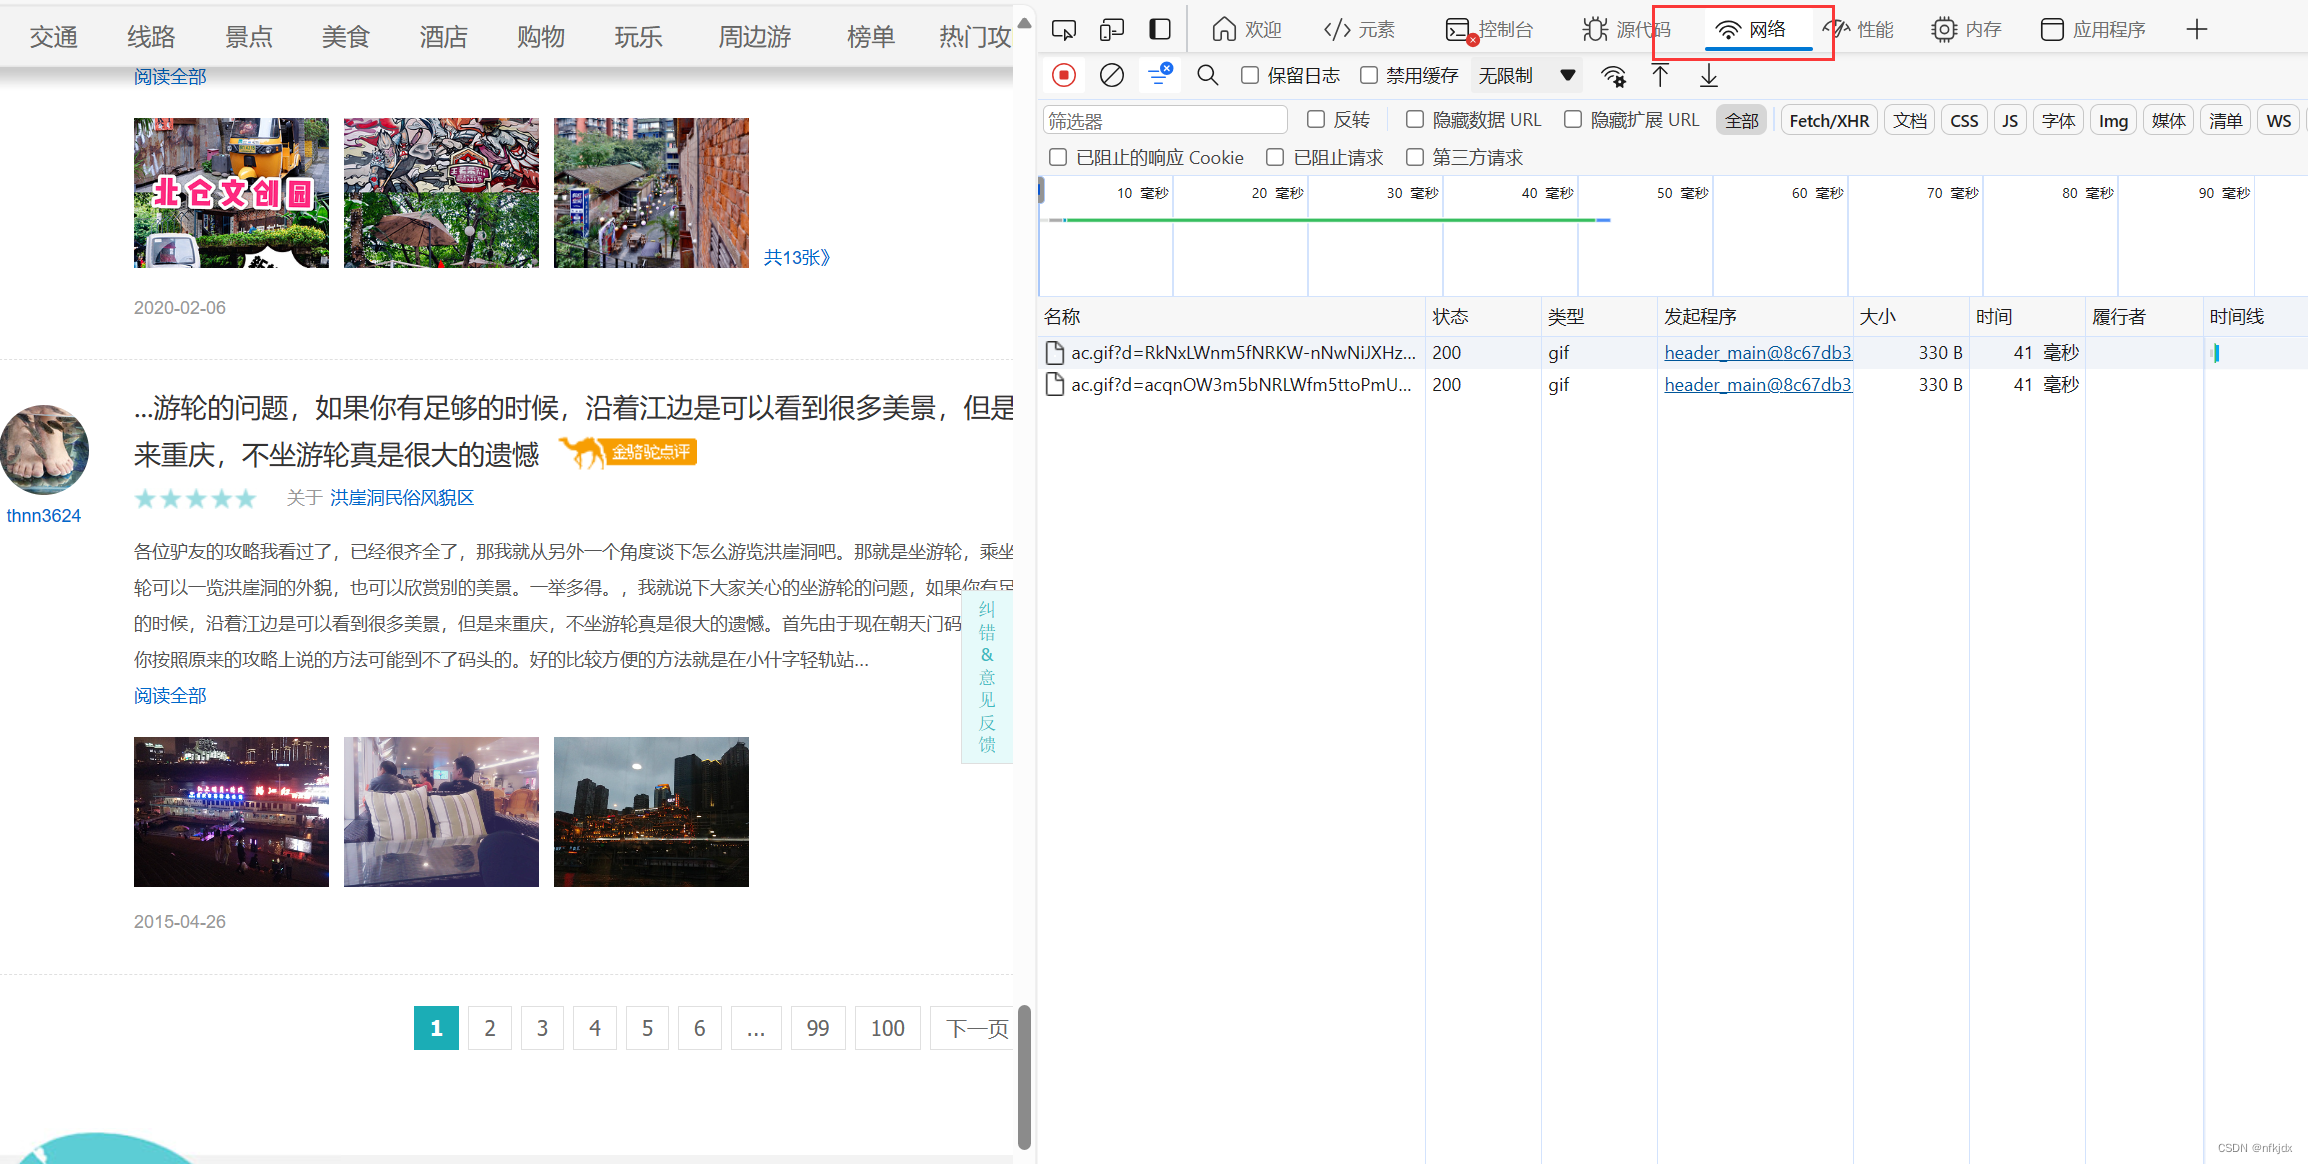Open the 无限制 throttling dropdown

[1526, 76]
